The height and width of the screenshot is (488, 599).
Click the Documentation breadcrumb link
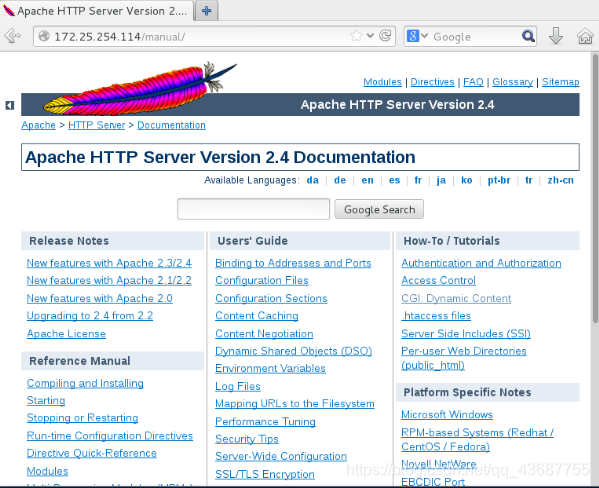pos(171,125)
